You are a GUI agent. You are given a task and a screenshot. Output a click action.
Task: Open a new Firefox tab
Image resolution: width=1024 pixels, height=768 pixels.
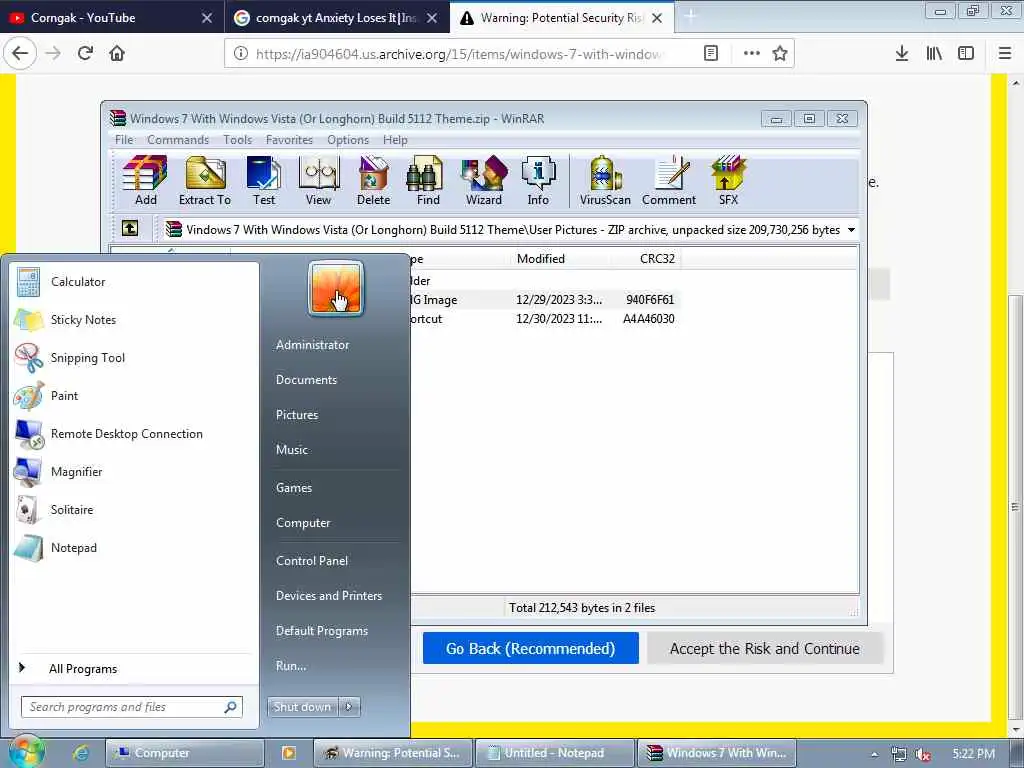click(x=690, y=18)
